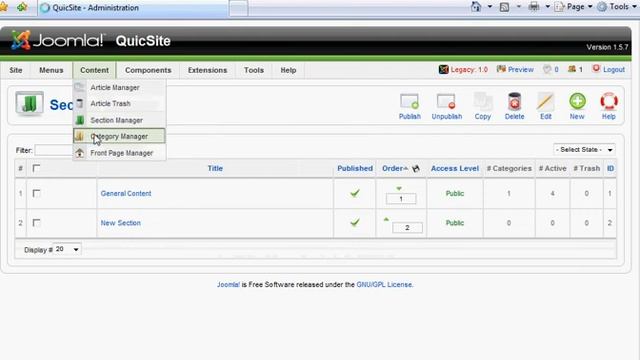Click Public access level for General Content
Viewport: 640px width, 360px height.
point(455,193)
